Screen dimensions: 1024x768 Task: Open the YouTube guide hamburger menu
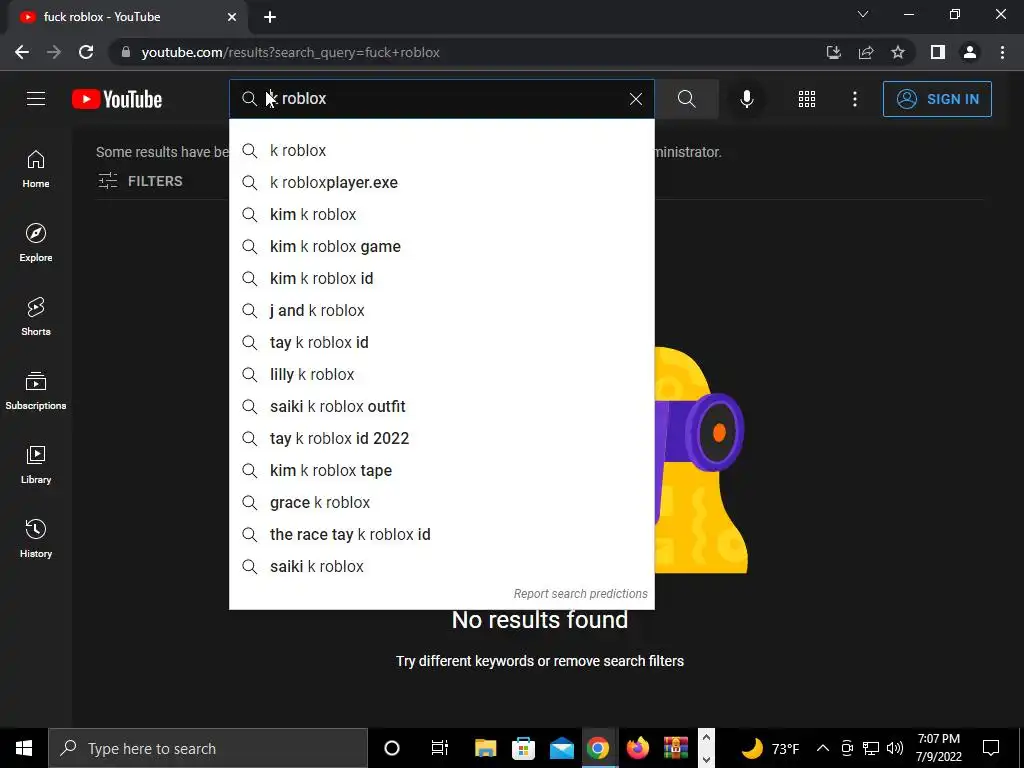tap(36, 99)
